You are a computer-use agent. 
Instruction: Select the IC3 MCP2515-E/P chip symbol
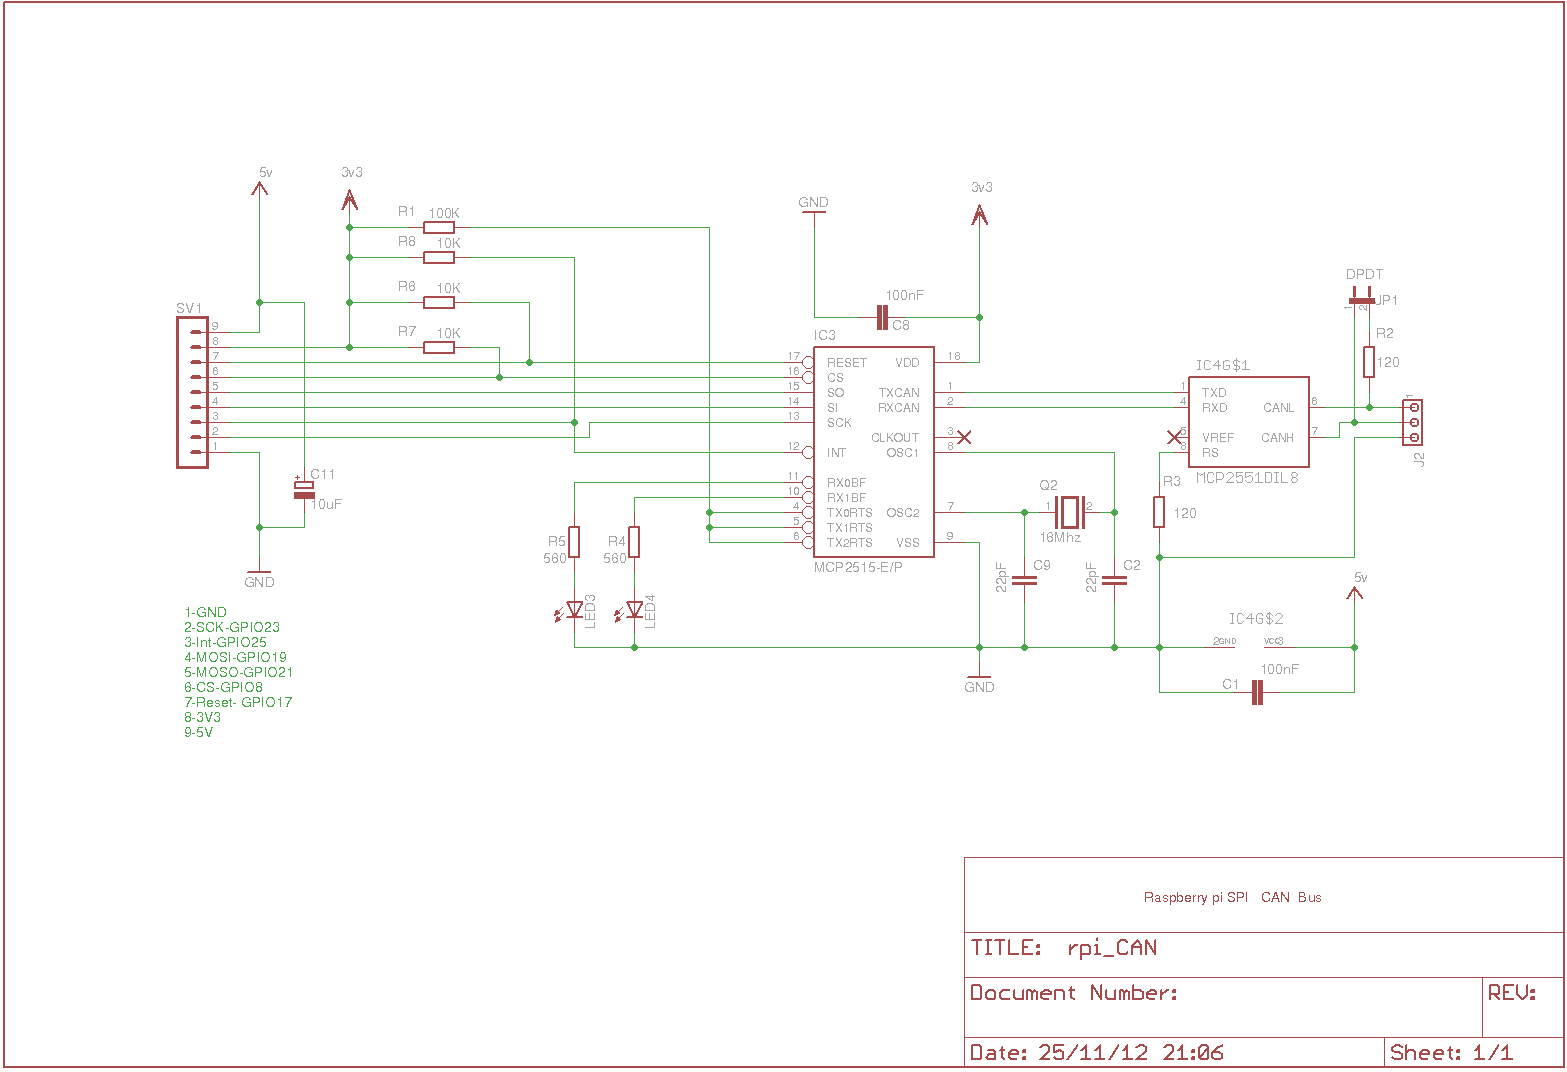coord(873,450)
